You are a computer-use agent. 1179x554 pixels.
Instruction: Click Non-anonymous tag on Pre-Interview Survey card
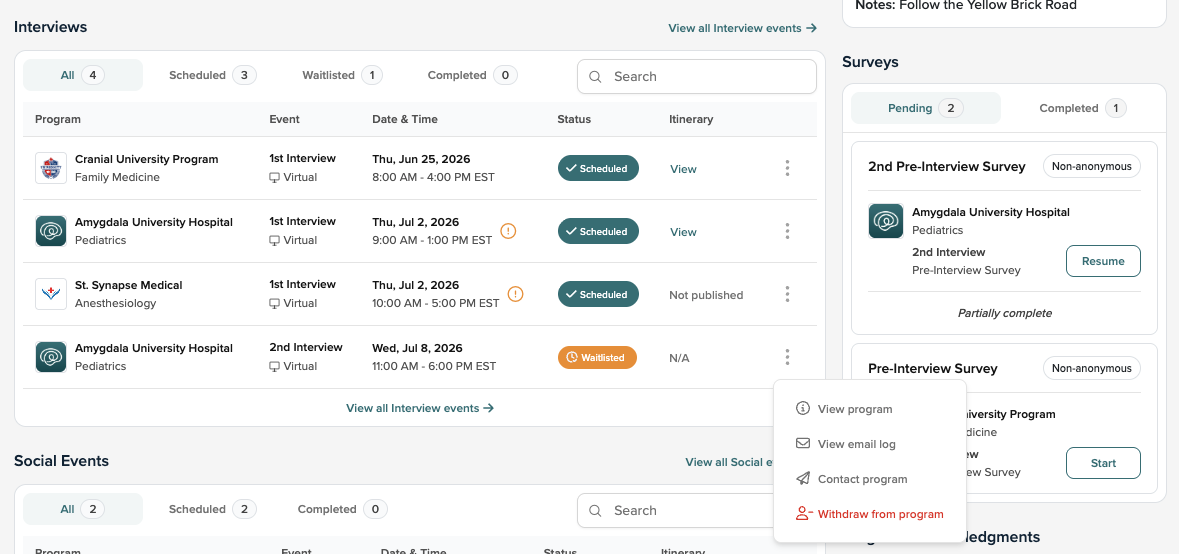pos(1092,368)
